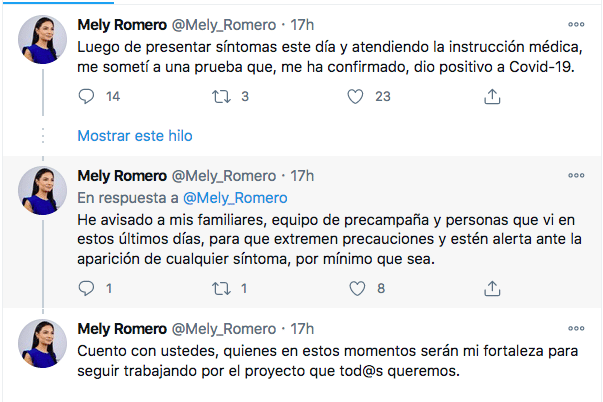603x402 pixels.
Task: Reply to the 'He avisado a mis familiares' tweet
Action: (86, 288)
